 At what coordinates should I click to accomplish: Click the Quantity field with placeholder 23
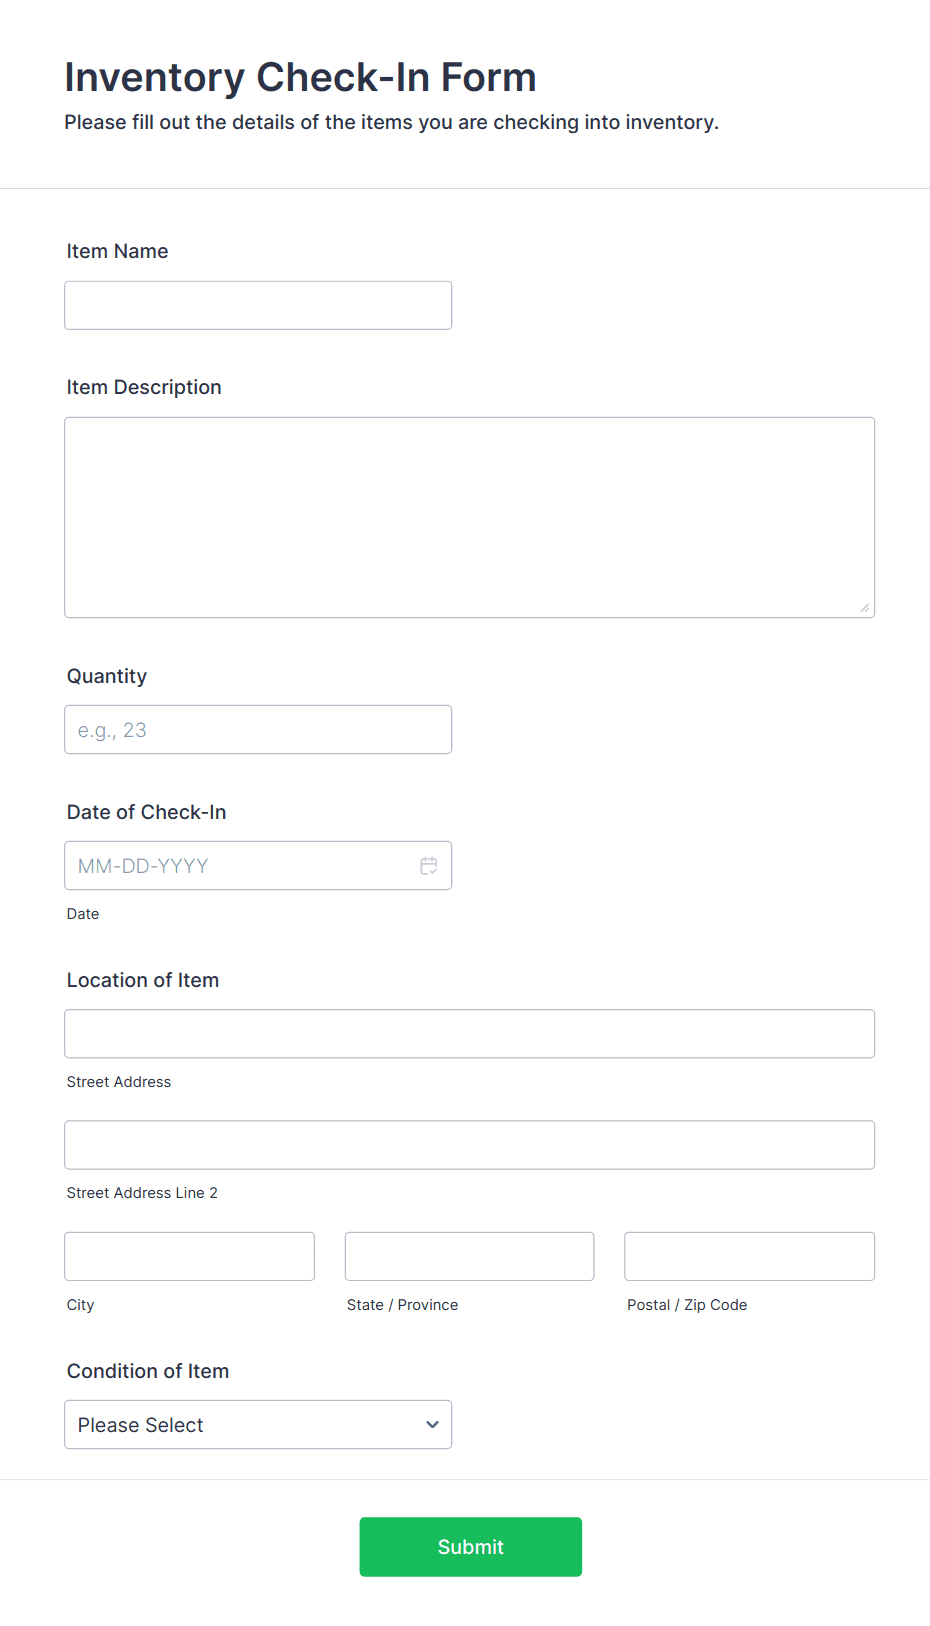(257, 729)
